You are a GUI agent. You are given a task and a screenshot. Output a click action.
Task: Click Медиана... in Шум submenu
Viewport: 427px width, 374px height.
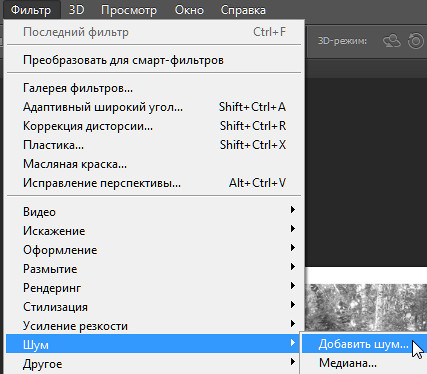(x=364, y=363)
